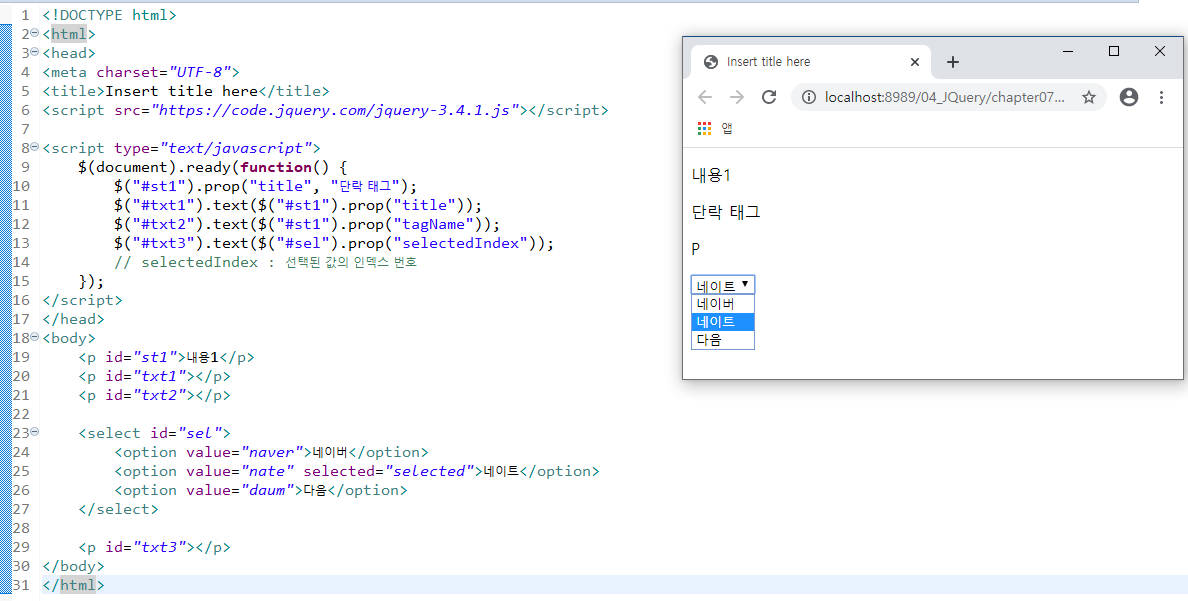Click the selected="selected" attribute on line 25

click(x=389, y=471)
